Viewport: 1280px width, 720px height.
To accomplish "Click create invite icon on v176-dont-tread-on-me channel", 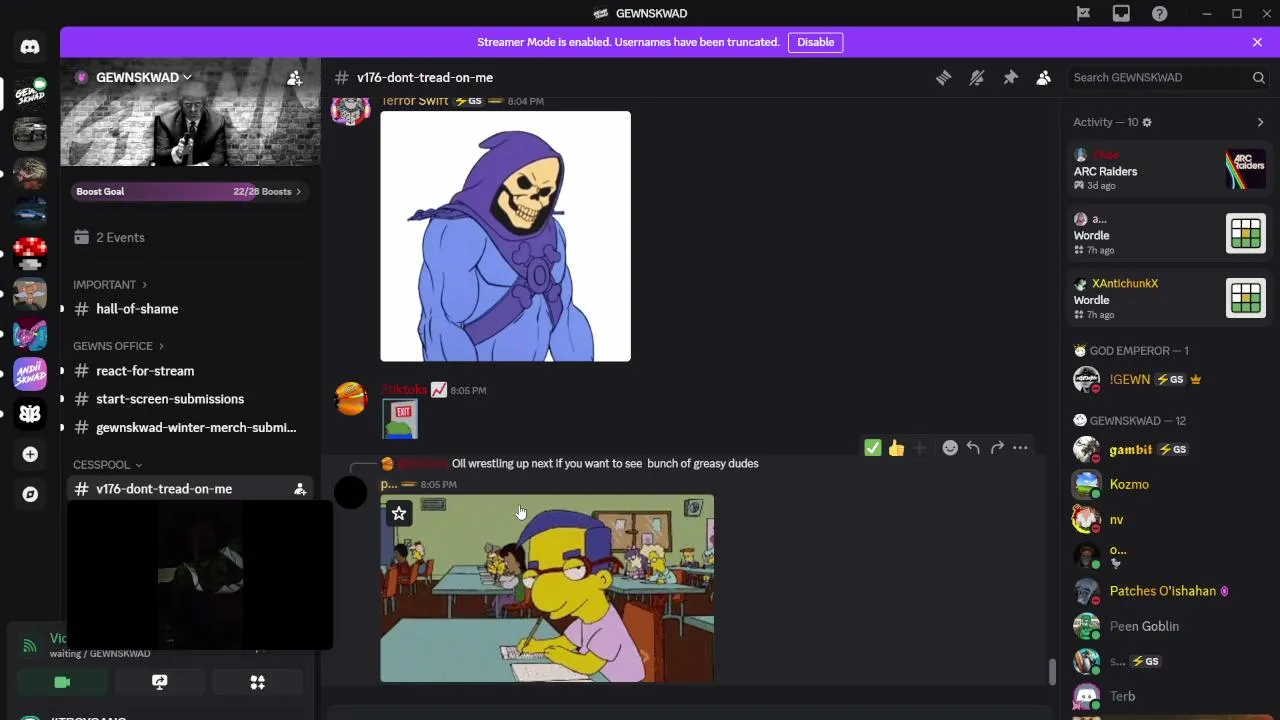I will click(299, 489).
